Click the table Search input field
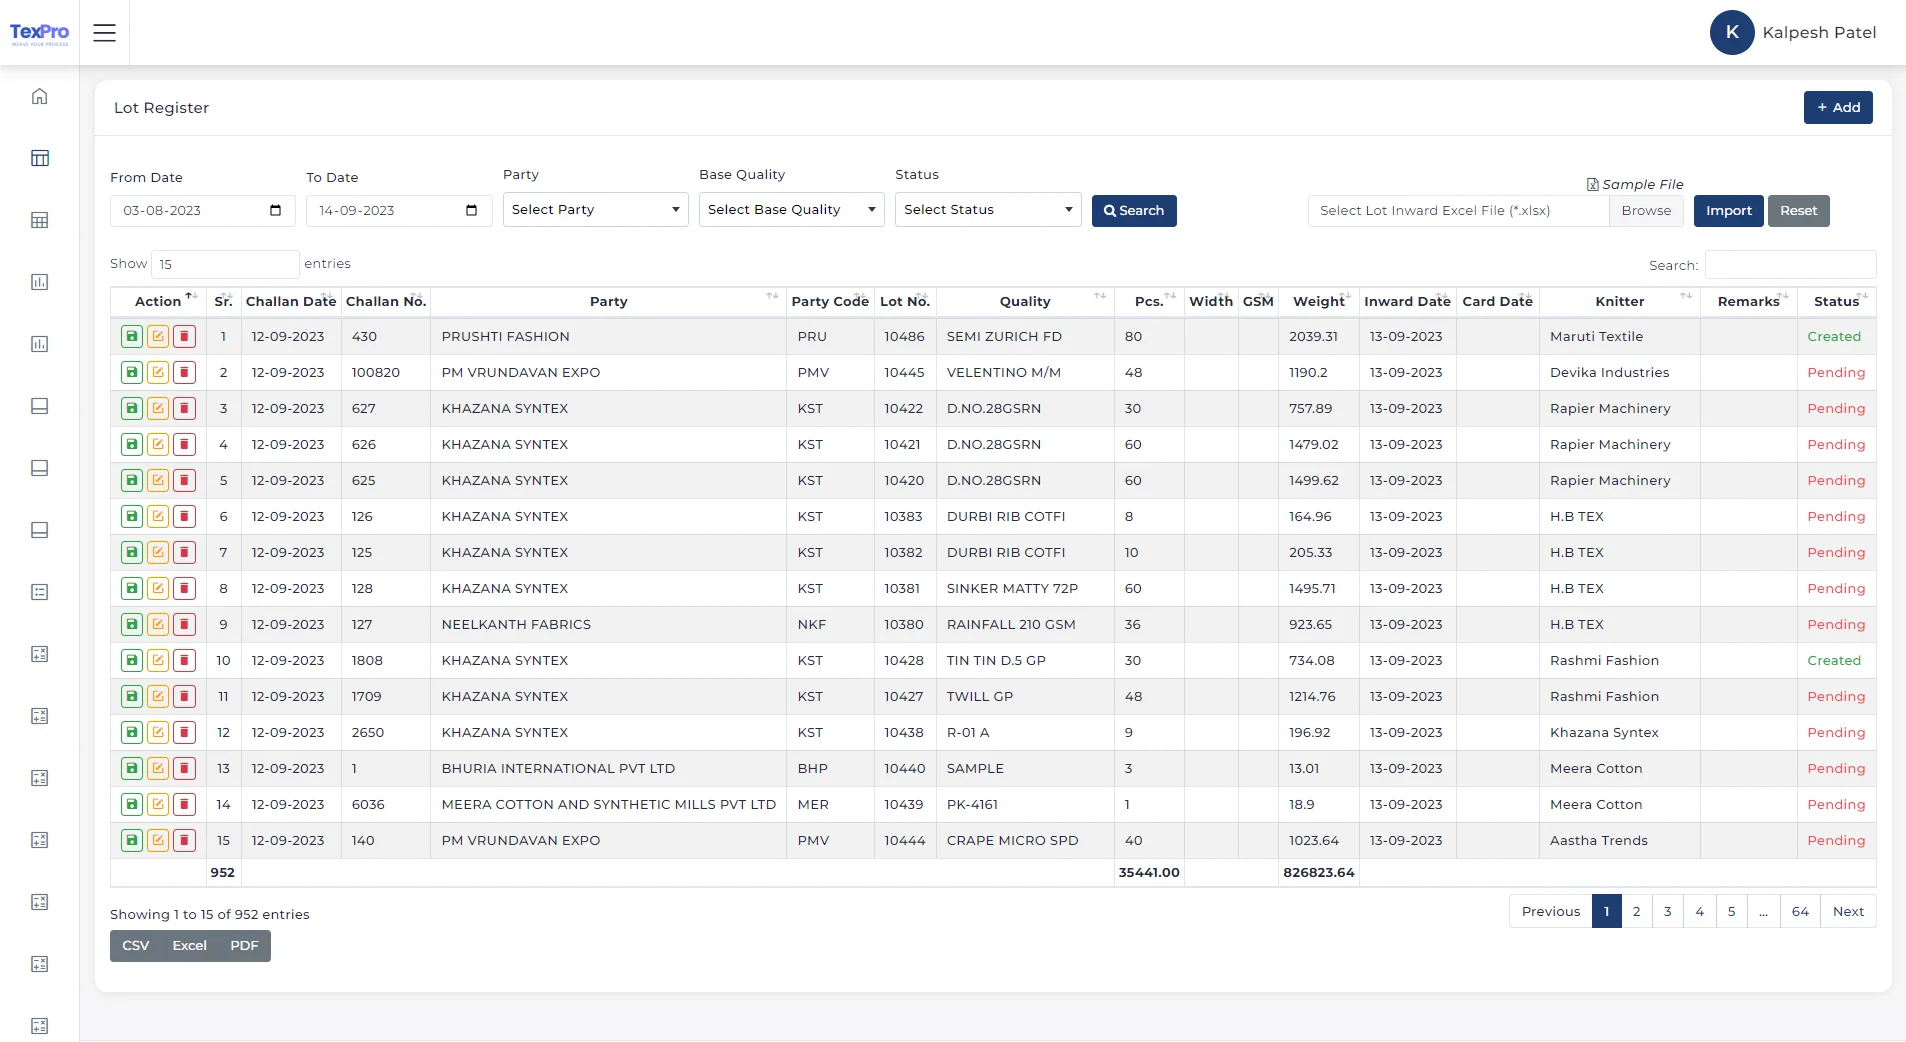This screenshot has height=1042, width=1906. 1789,265
